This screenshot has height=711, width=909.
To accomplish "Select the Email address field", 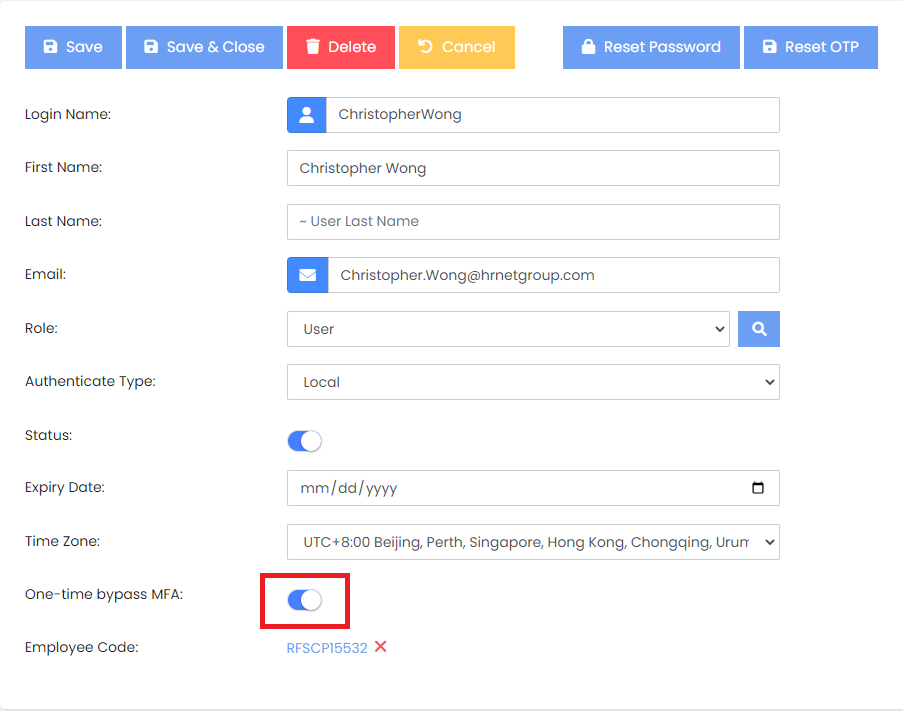I will coord(554,275).
